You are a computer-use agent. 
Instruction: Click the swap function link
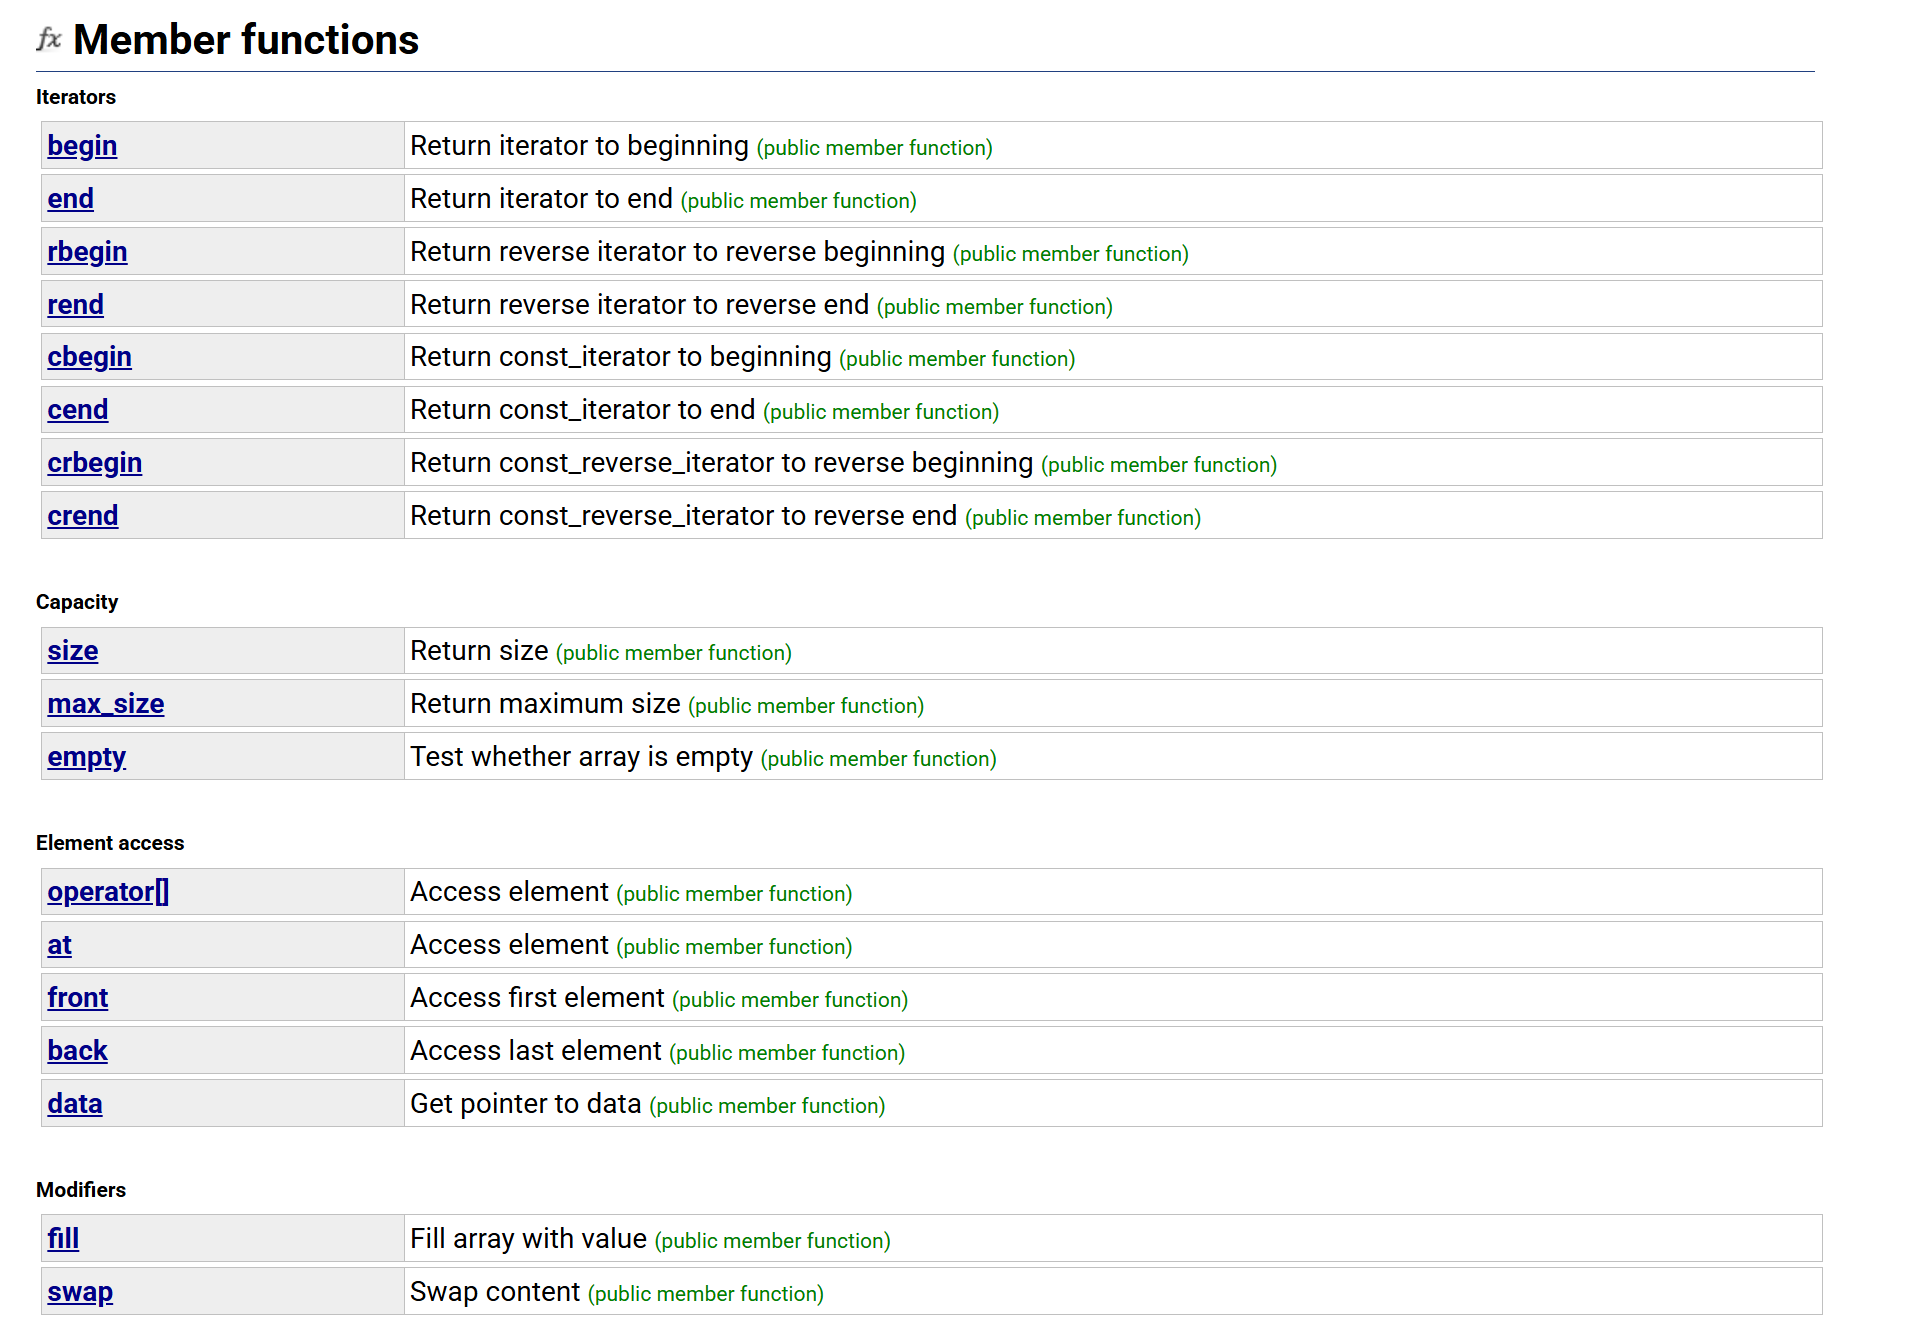(x=80, y=1292)
